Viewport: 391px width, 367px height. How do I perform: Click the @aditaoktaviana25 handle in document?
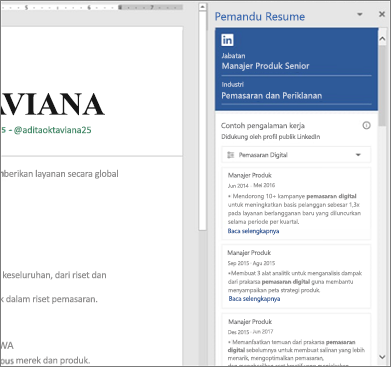click(52, 130)
